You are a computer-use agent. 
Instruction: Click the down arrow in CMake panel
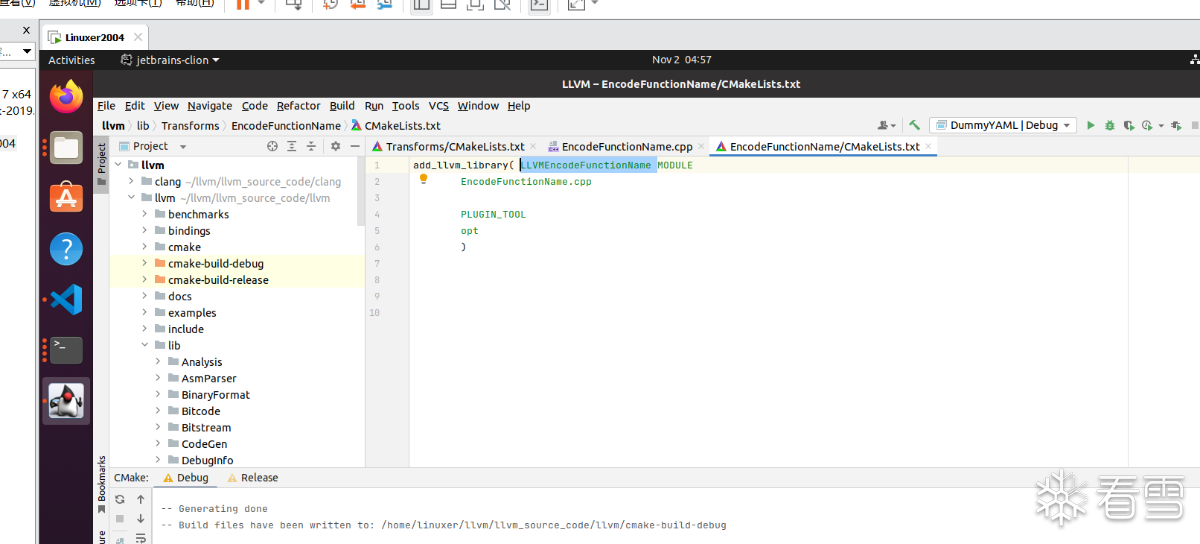point(141,519)
